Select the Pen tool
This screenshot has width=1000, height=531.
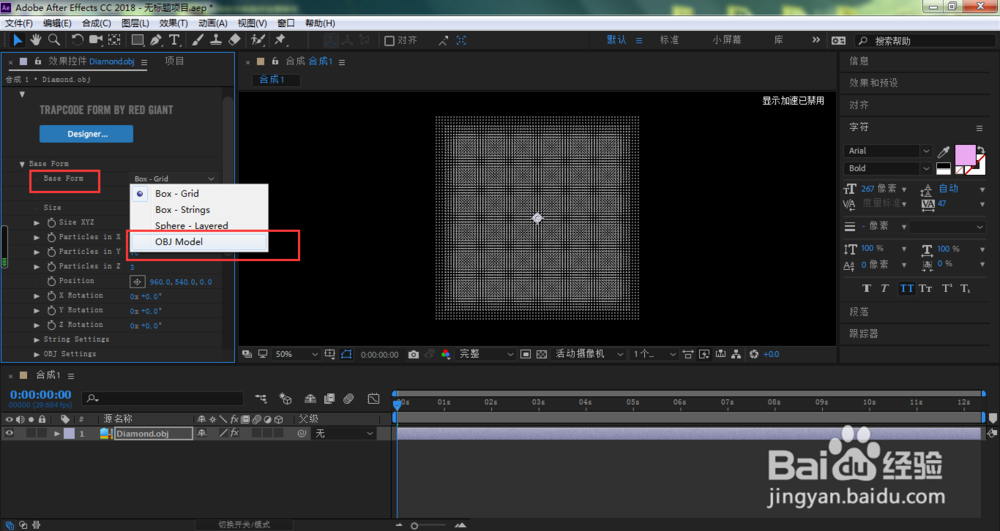point(156,40)
